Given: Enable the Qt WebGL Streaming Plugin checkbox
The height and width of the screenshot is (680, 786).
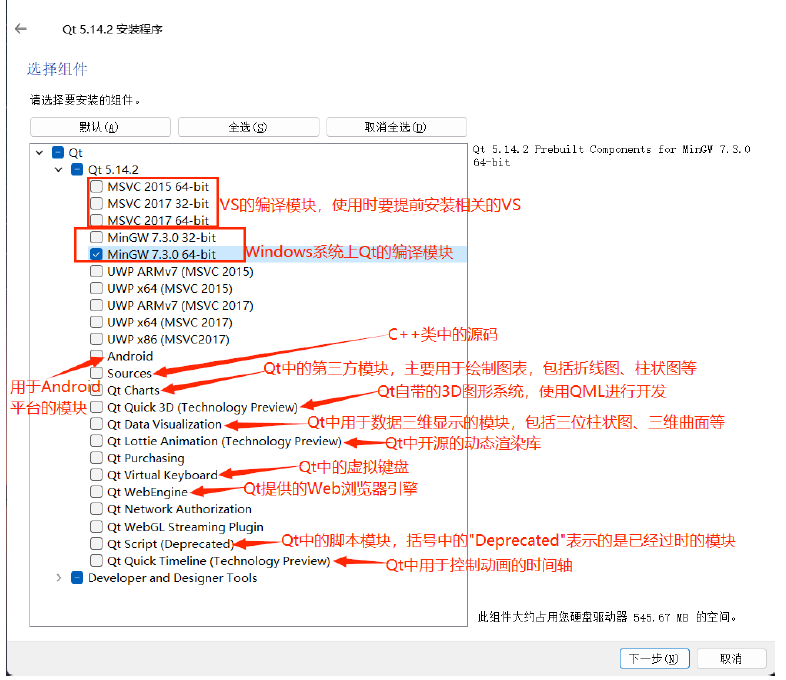Looking at the screenshot, I should (96, 527).
